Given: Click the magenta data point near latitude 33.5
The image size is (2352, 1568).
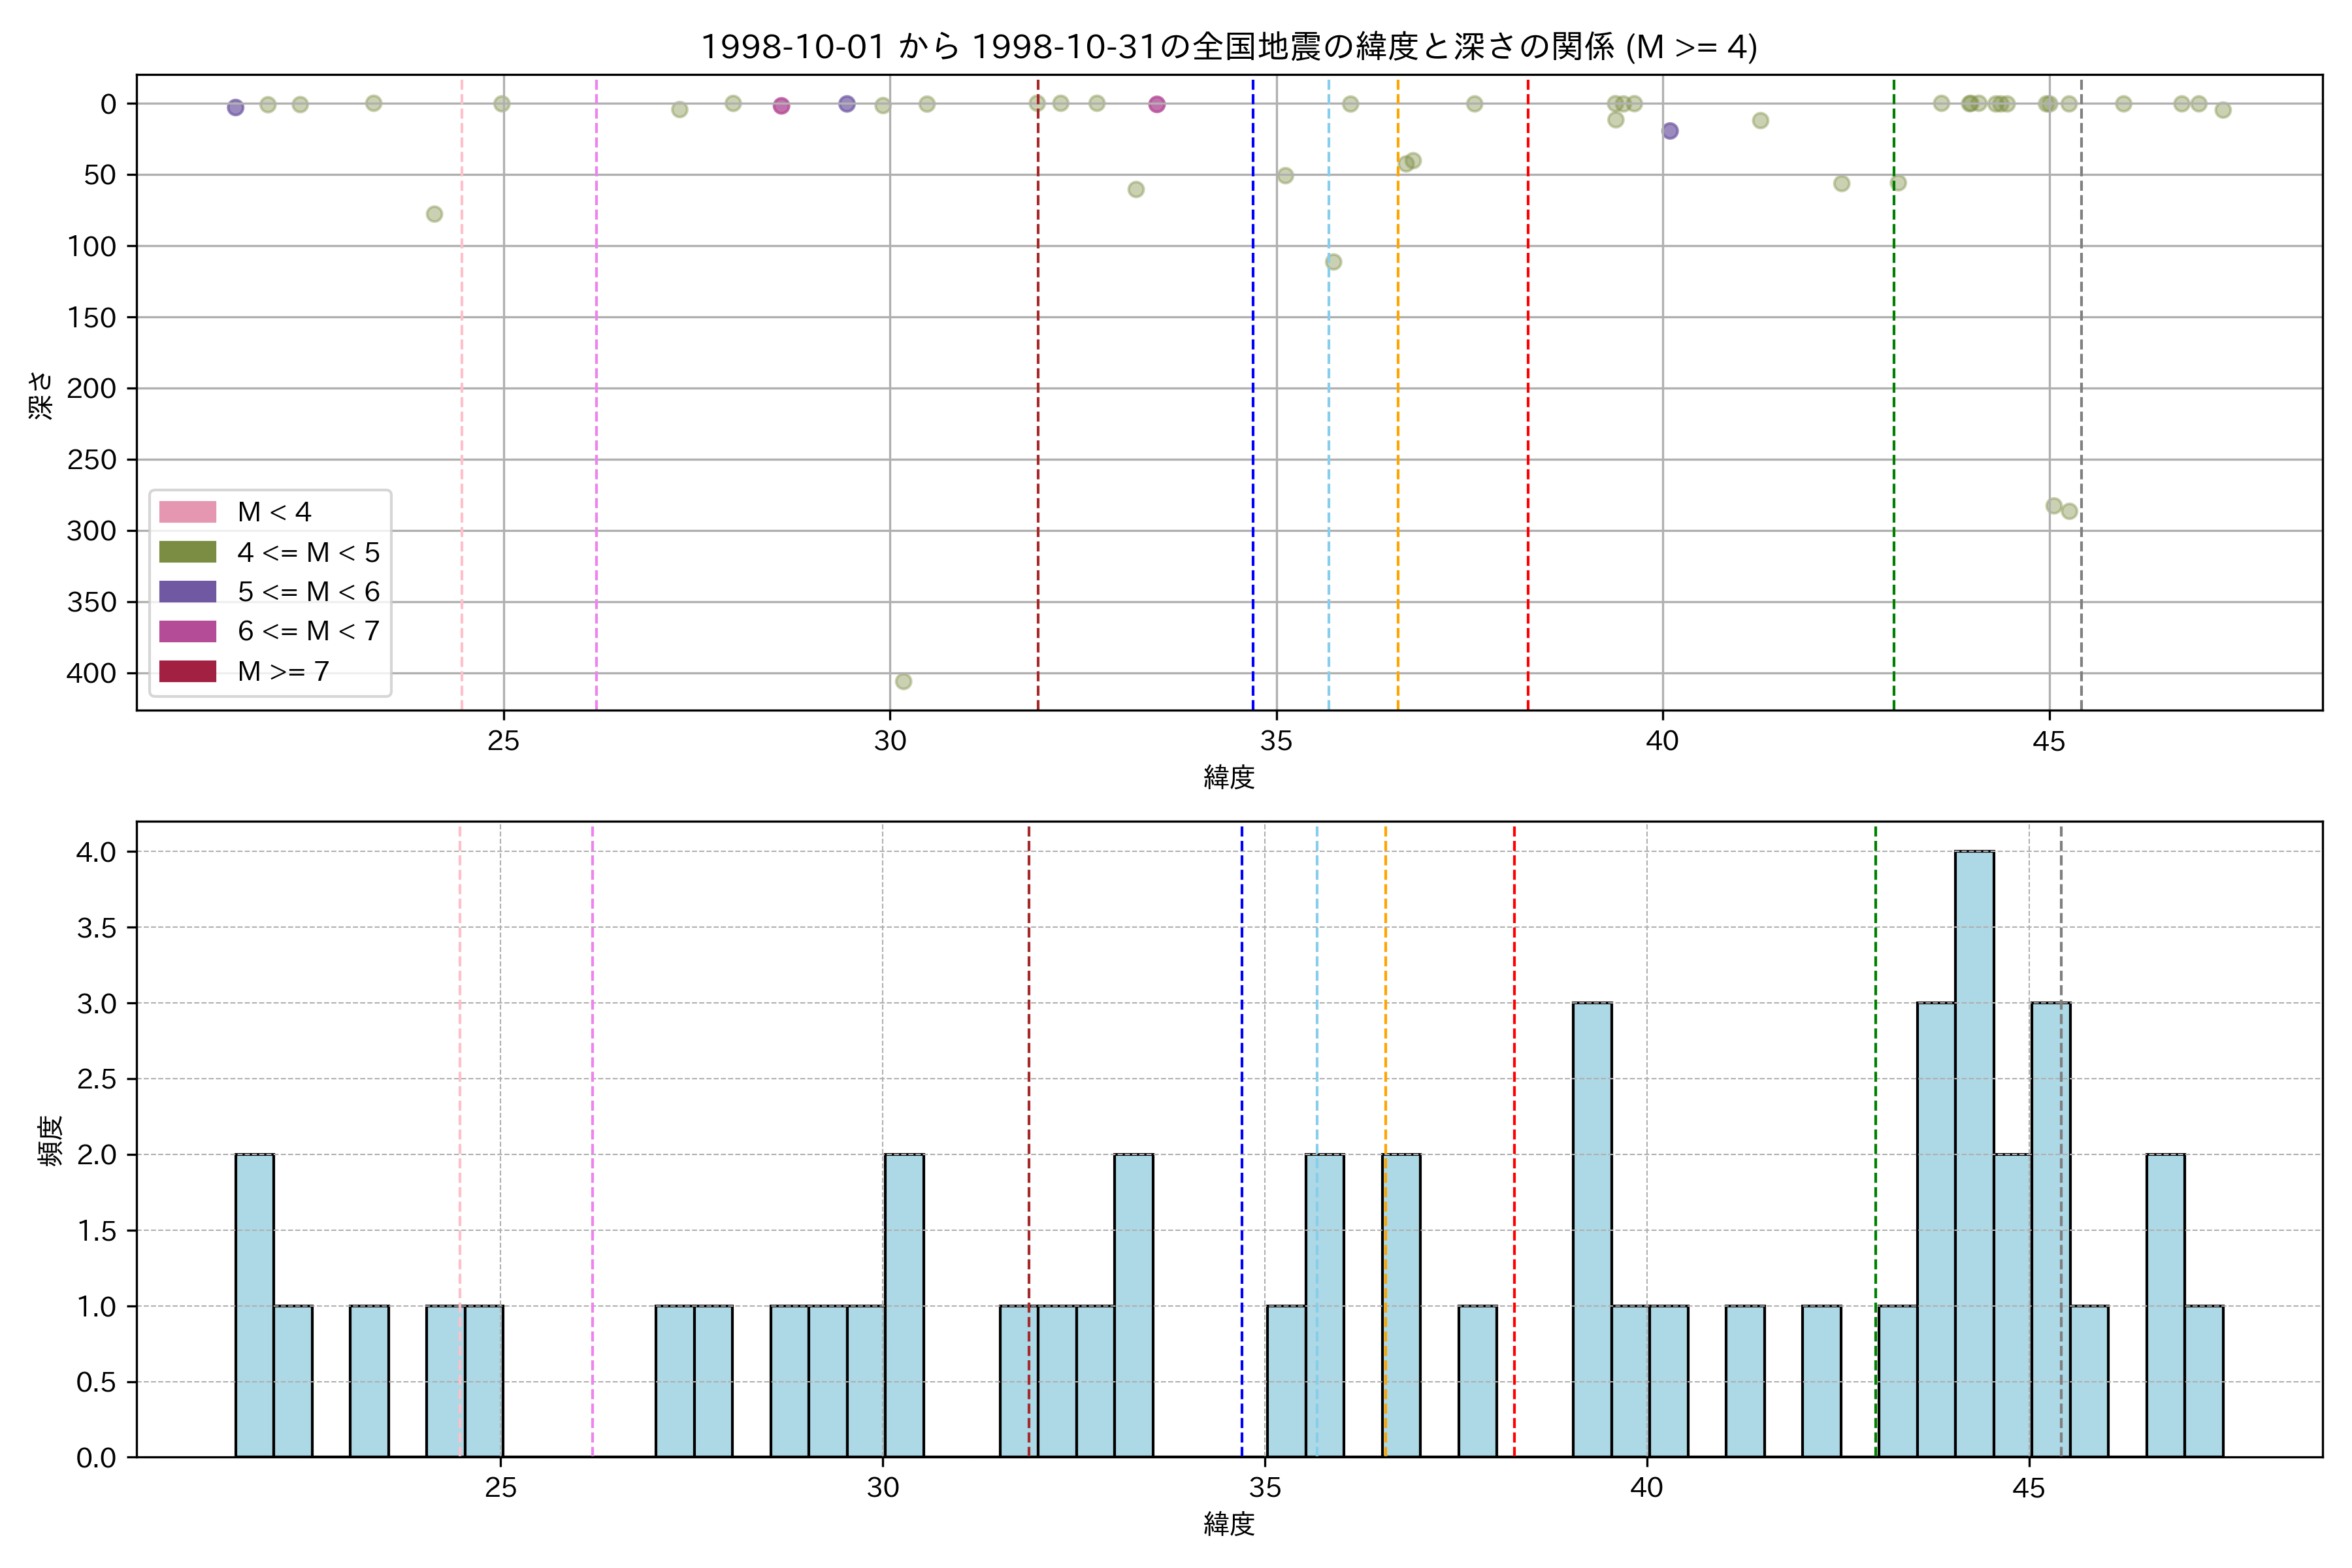Looking at the screenshot, I should [x=1157, y=104].
